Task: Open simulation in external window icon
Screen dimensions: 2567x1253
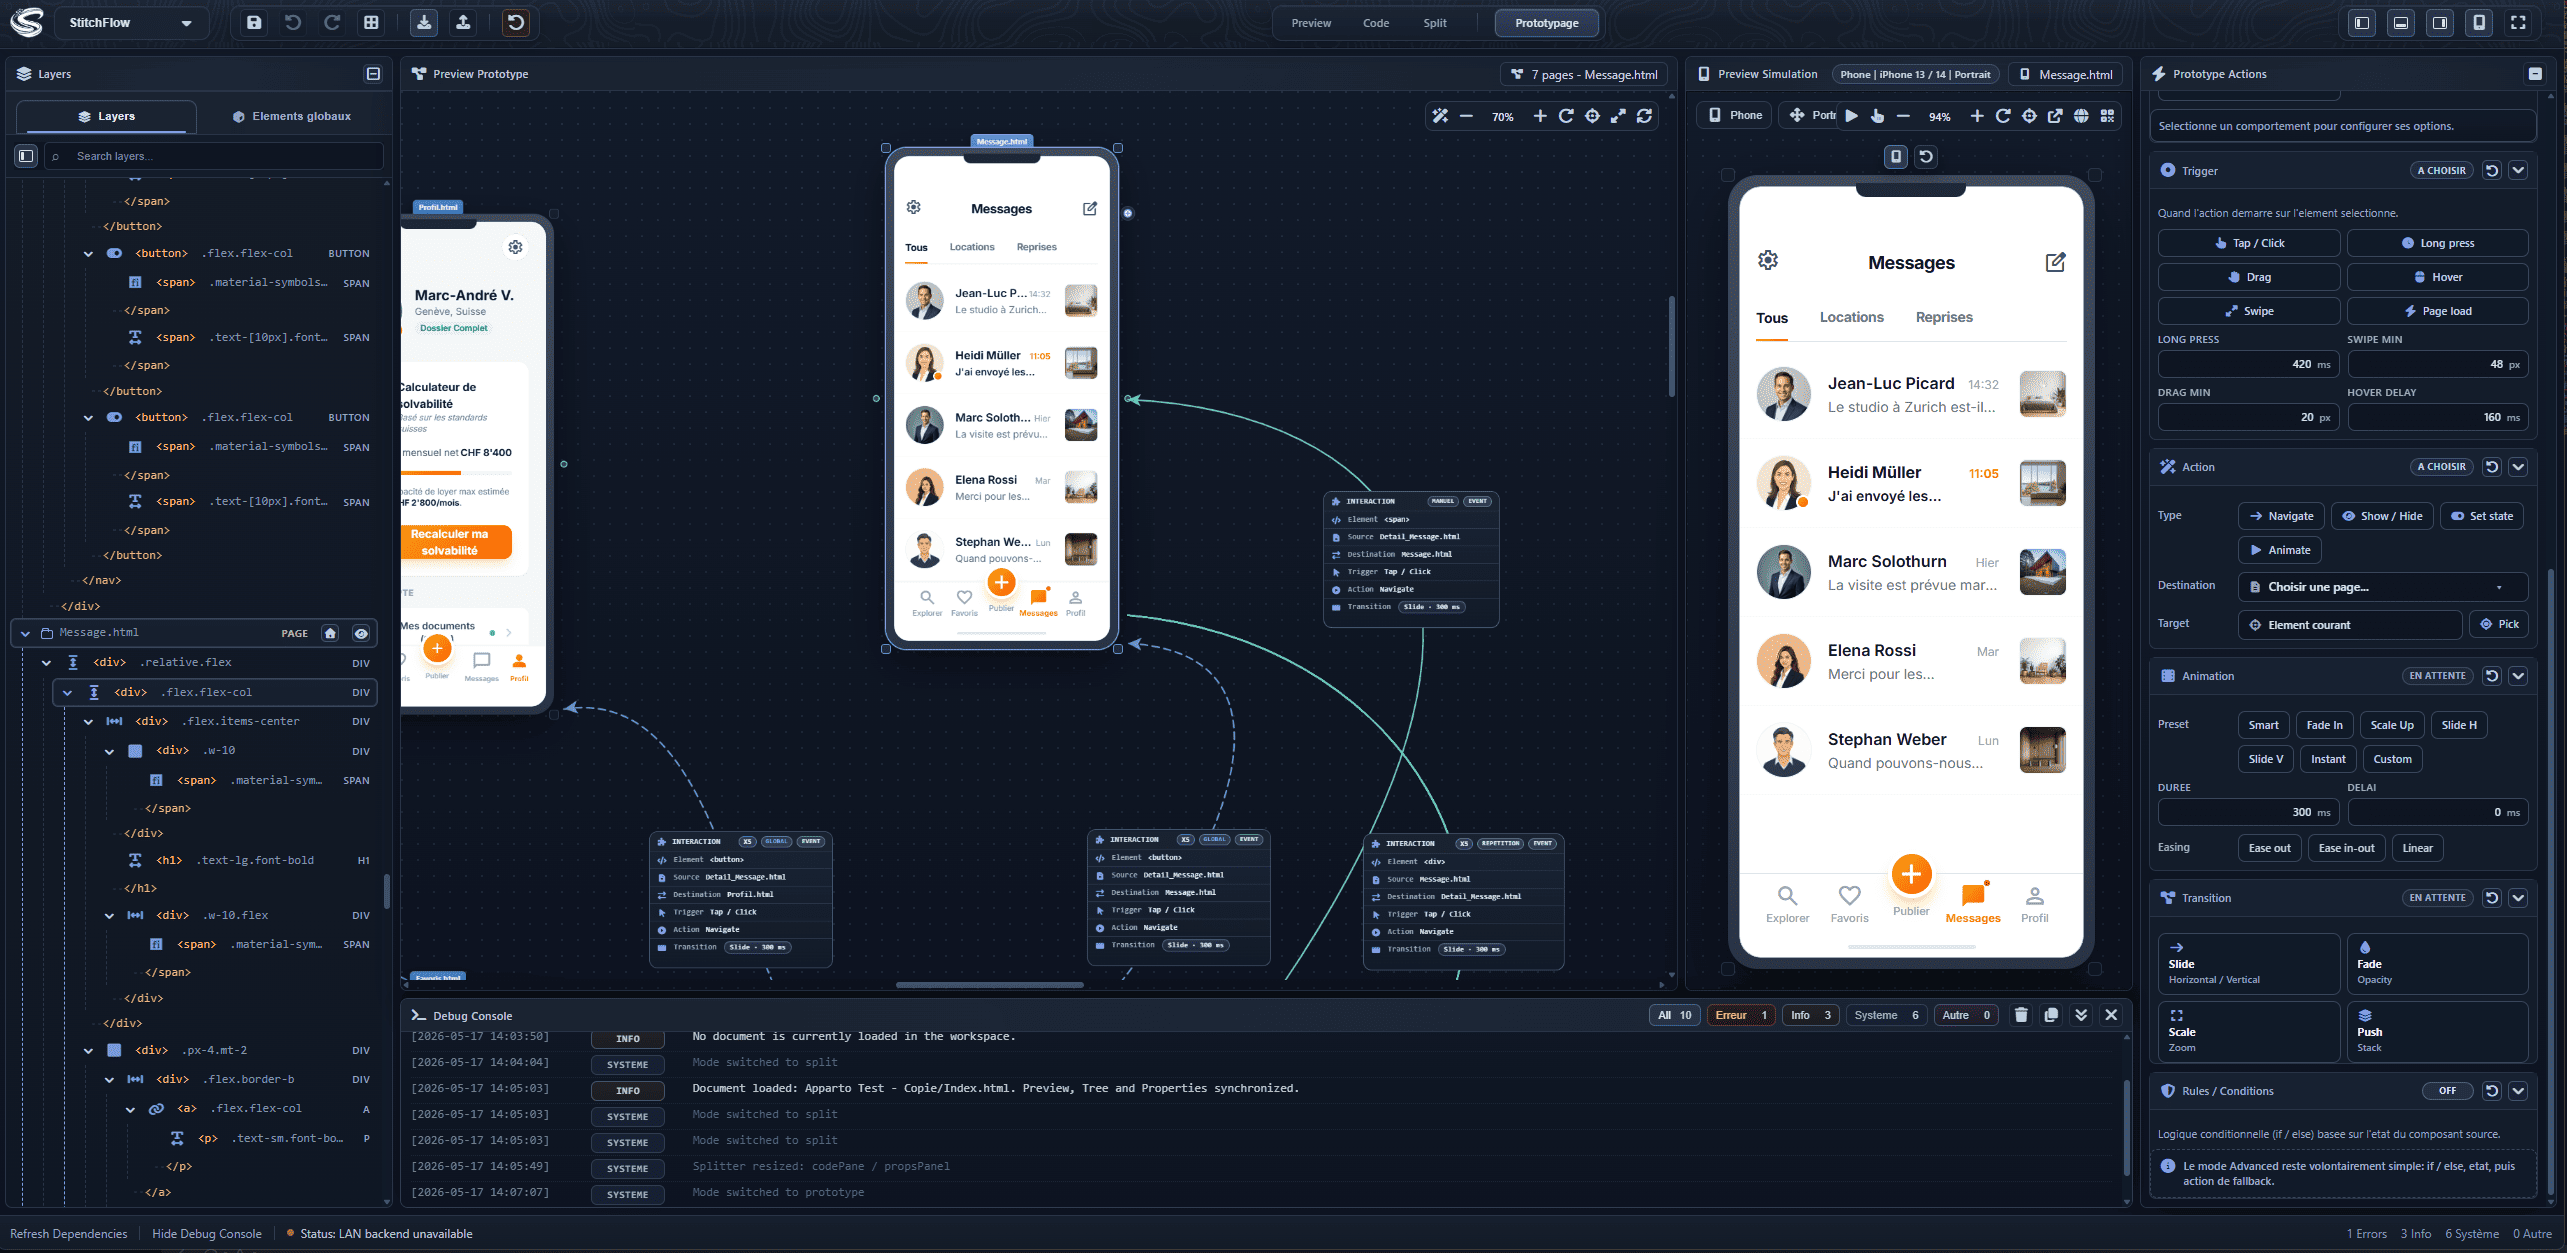Action: click(2055, 116)
